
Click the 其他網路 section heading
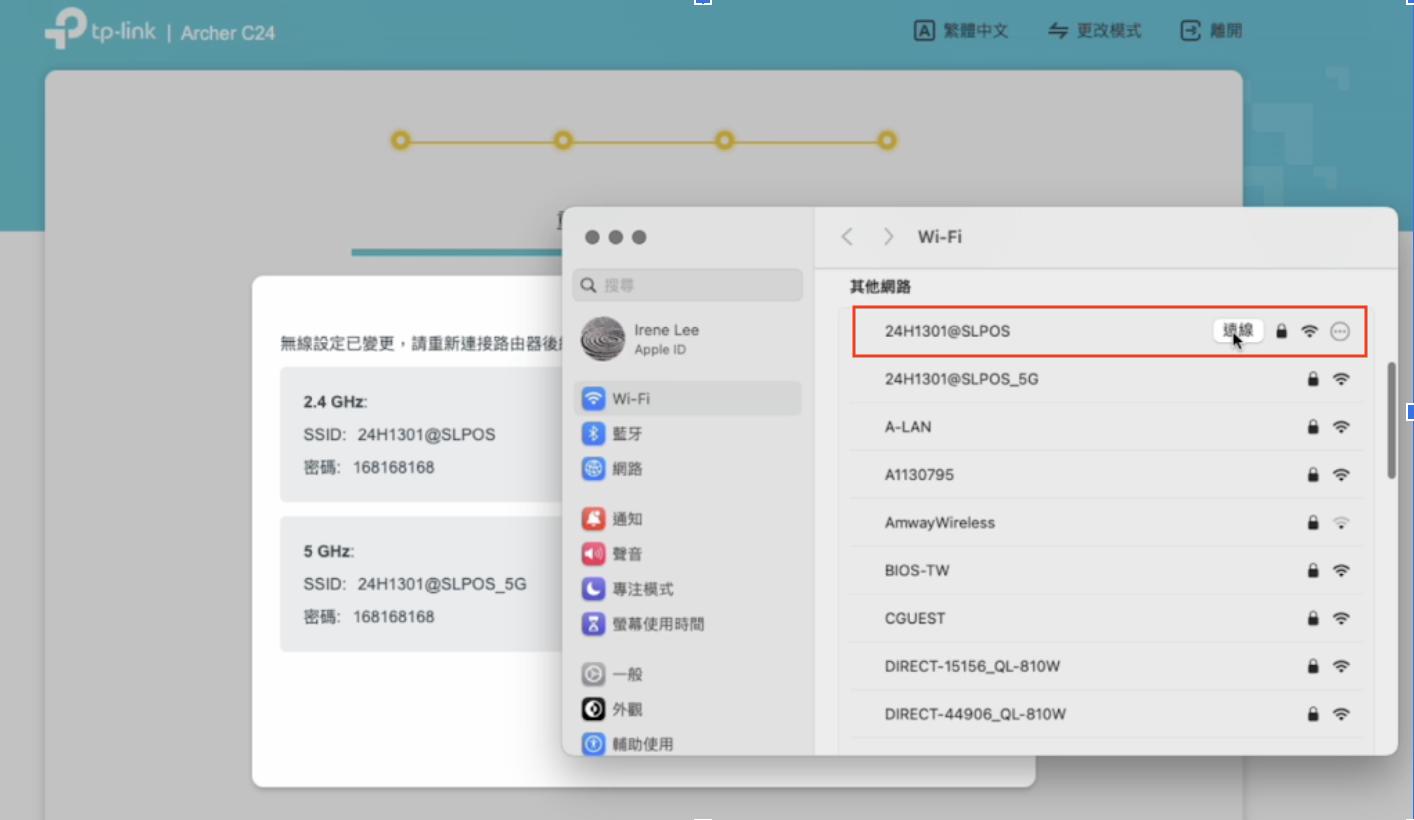(x=881, y=287)
